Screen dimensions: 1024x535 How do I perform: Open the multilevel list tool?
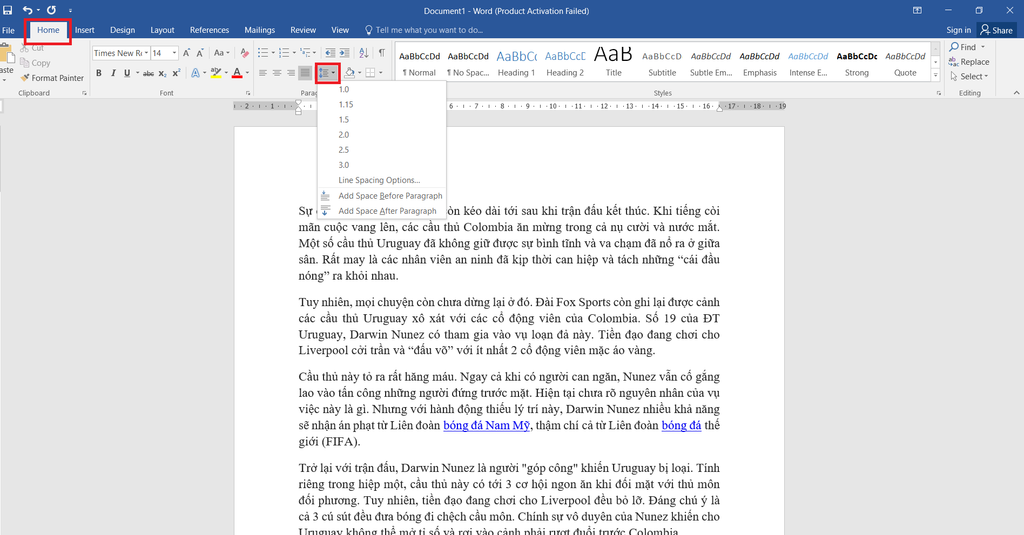click(x=305, y=53)
